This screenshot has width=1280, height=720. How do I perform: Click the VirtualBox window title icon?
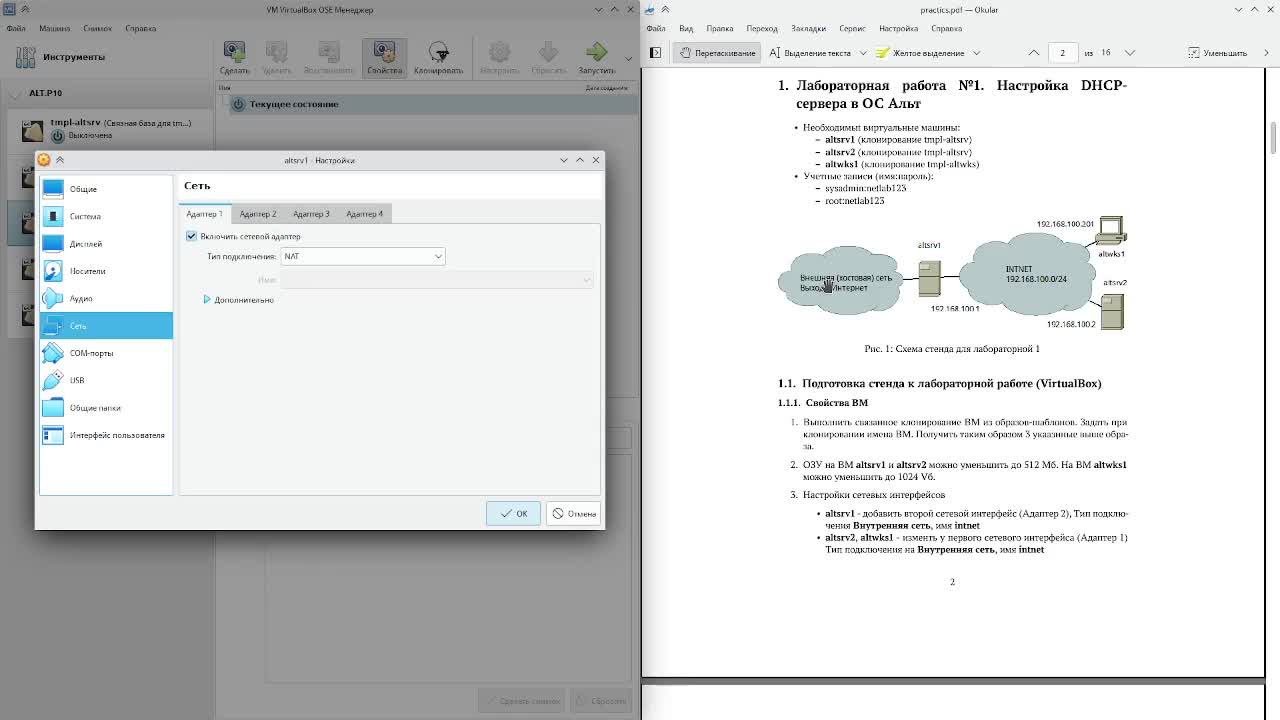(x=9, y=9)
